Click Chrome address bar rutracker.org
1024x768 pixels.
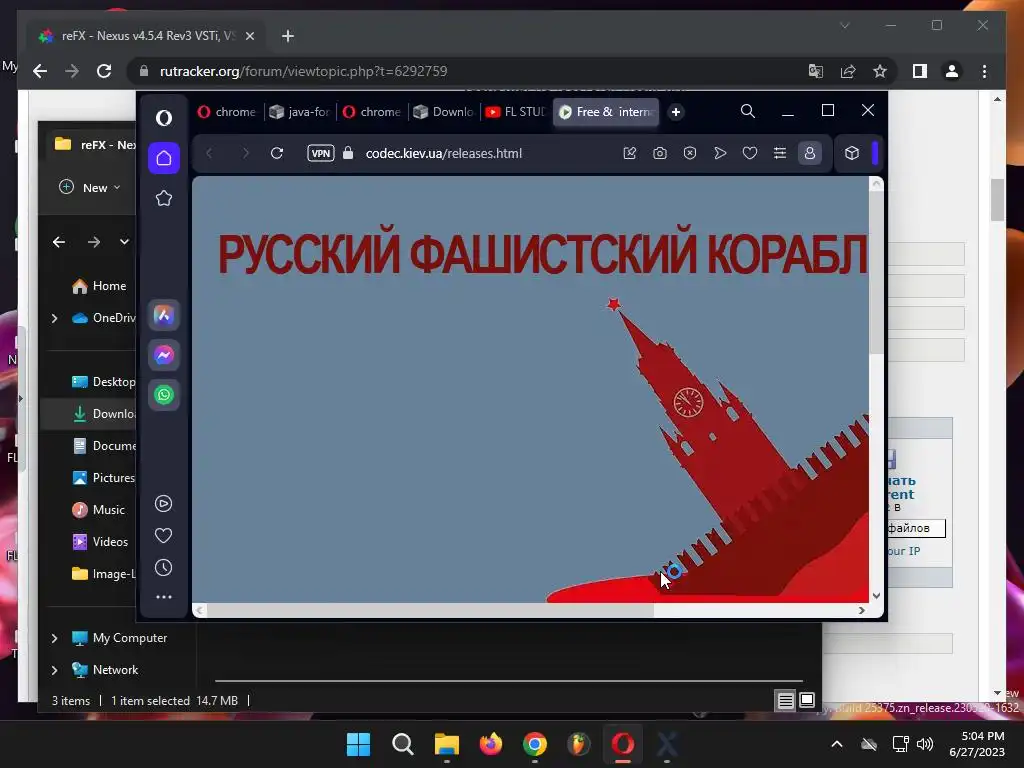click(303, 71)
